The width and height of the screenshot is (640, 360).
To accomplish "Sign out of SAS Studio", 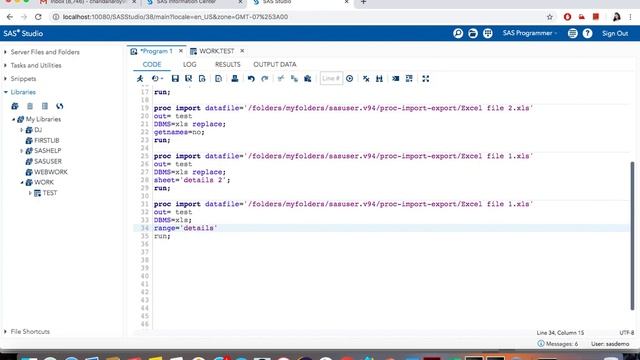I will click(615, 33).
